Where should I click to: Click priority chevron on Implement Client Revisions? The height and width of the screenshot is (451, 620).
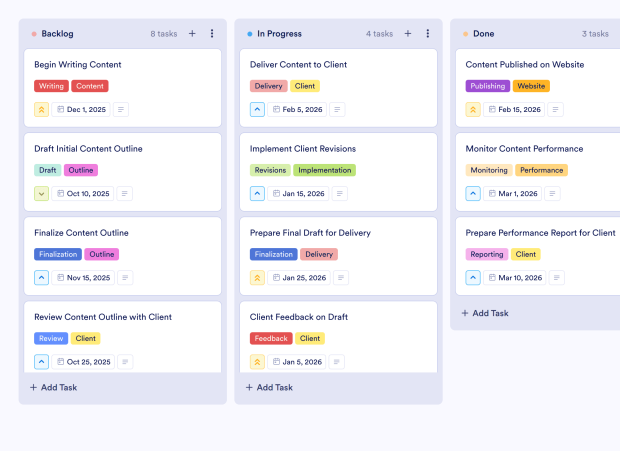click(x=257, y=193)
